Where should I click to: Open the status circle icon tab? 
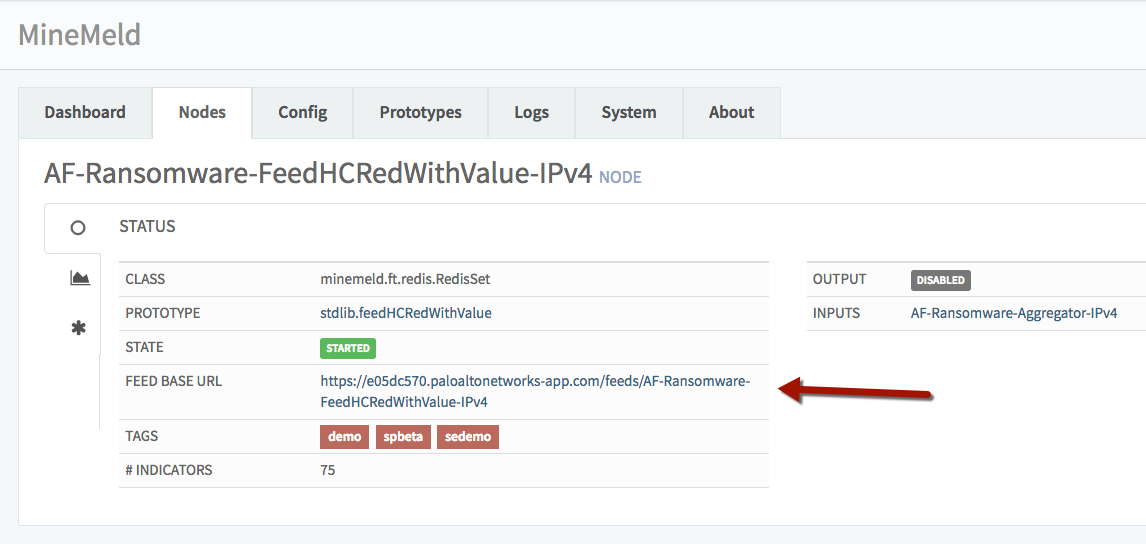pos(77,228)
